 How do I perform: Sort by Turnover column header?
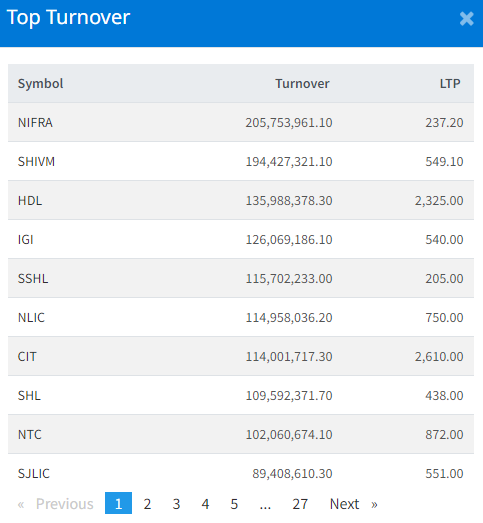[x=302, y=83]
